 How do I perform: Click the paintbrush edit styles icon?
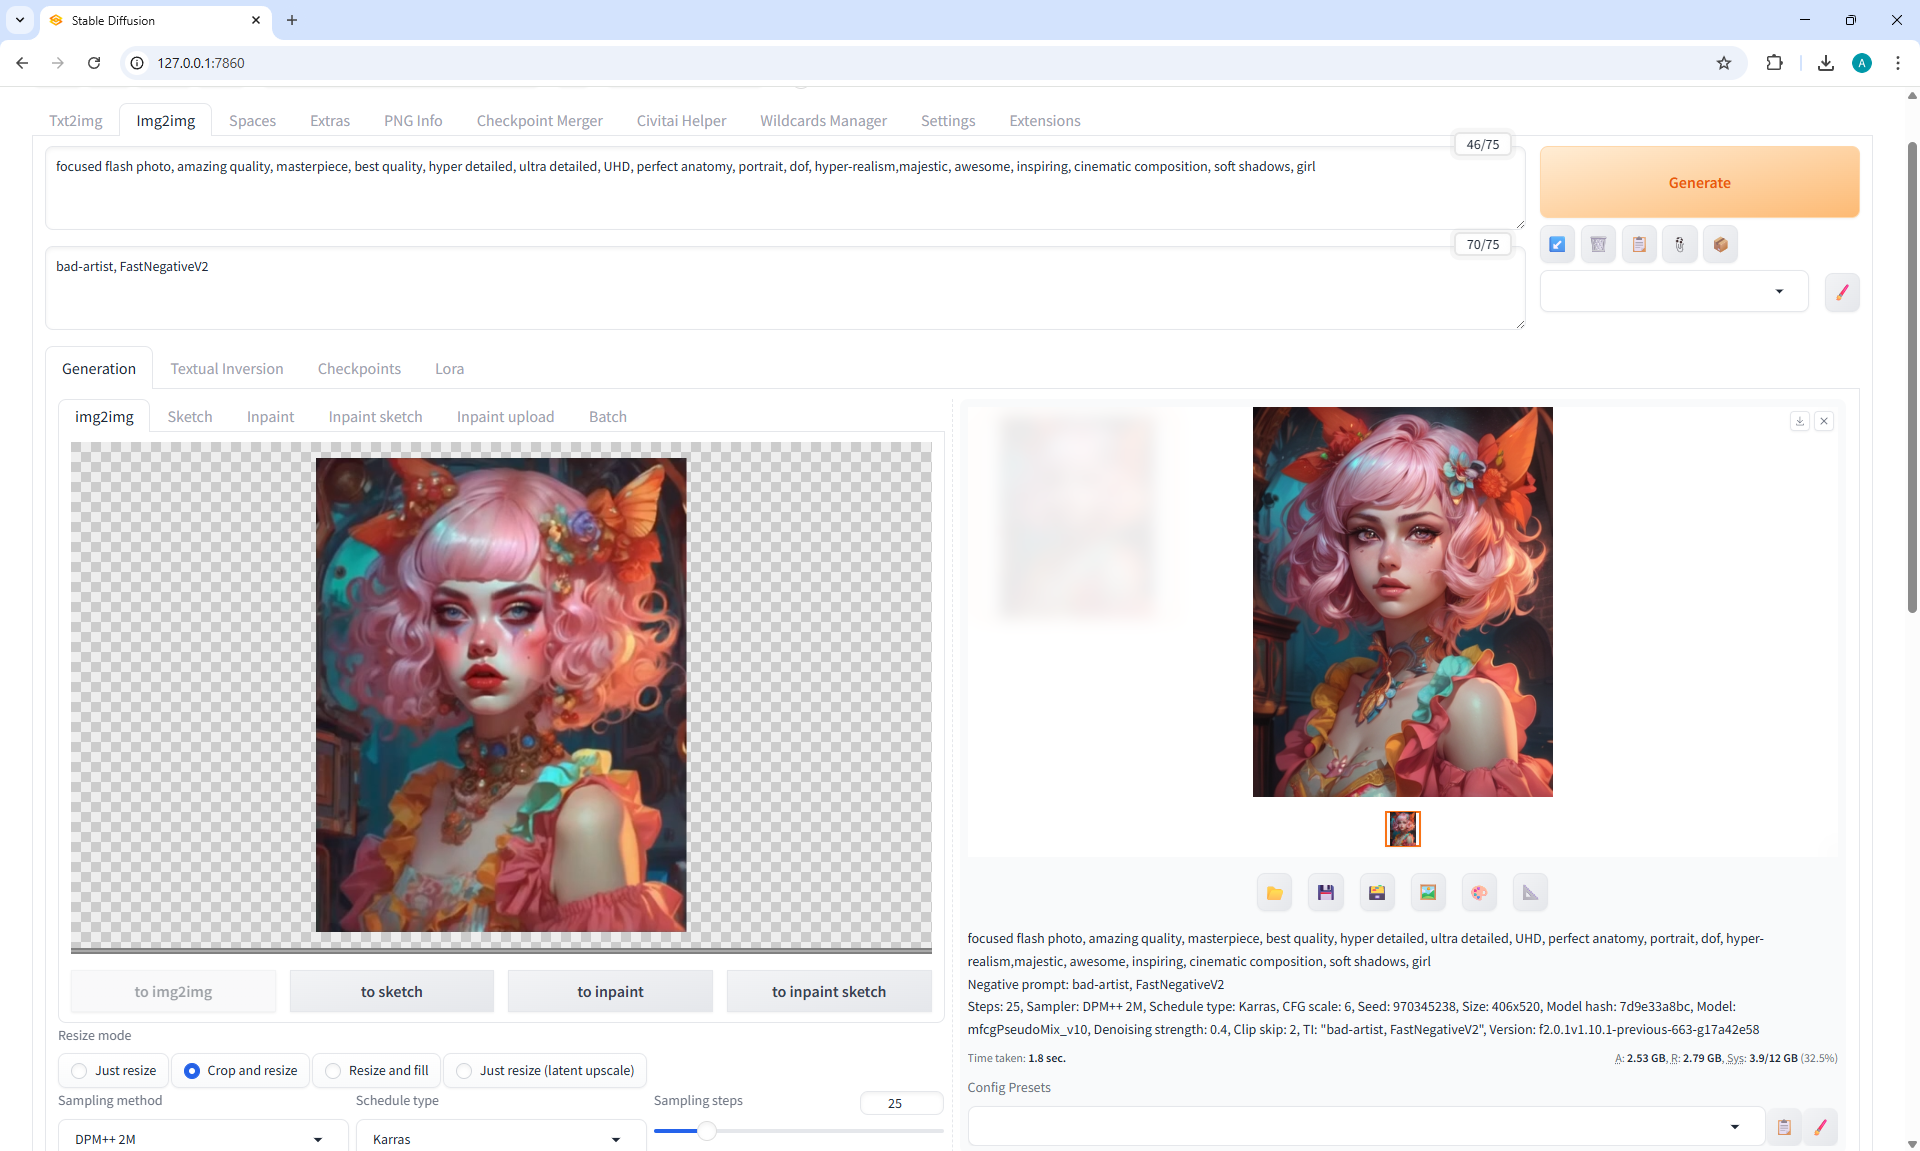1842,292
